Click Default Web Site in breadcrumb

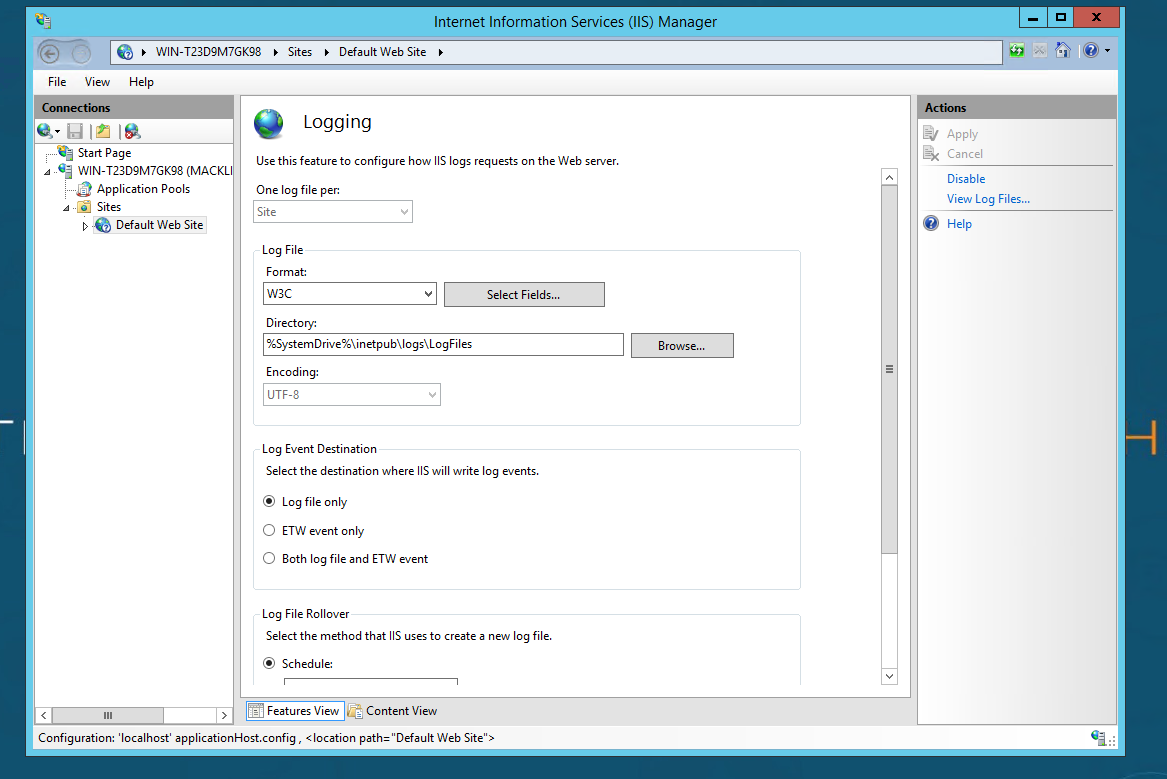[x=383, y=52]
